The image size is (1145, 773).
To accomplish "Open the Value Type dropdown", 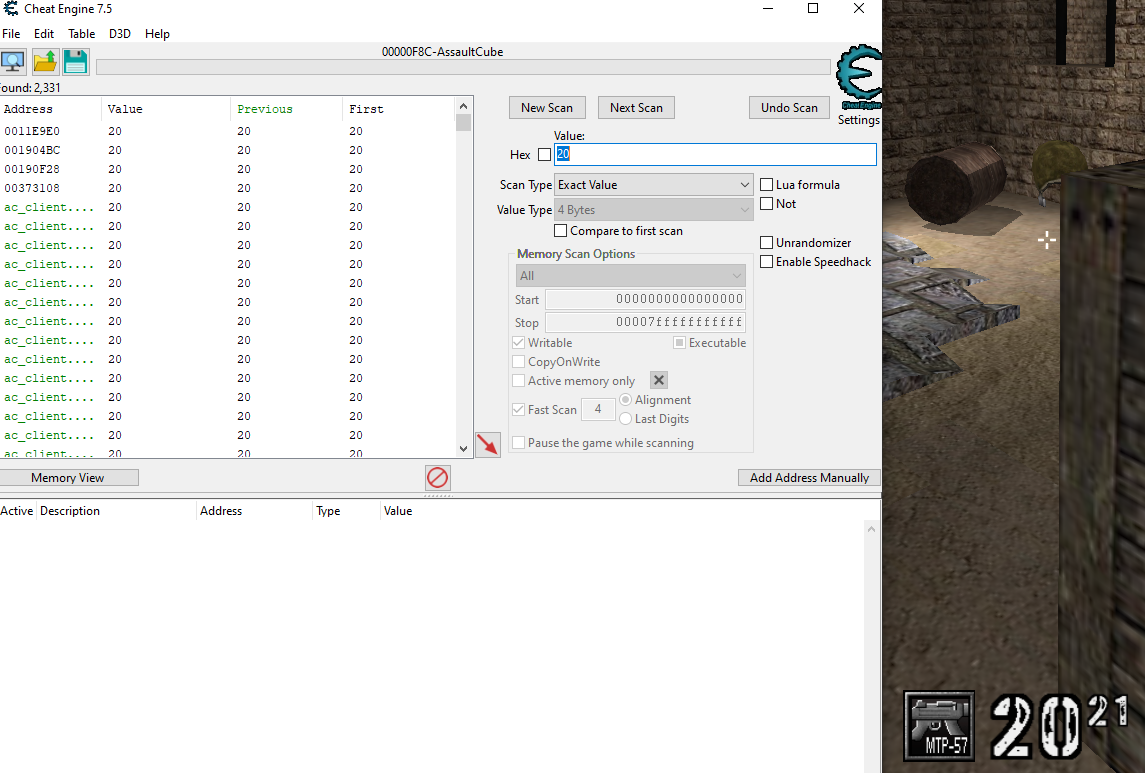I will (654, 209).
